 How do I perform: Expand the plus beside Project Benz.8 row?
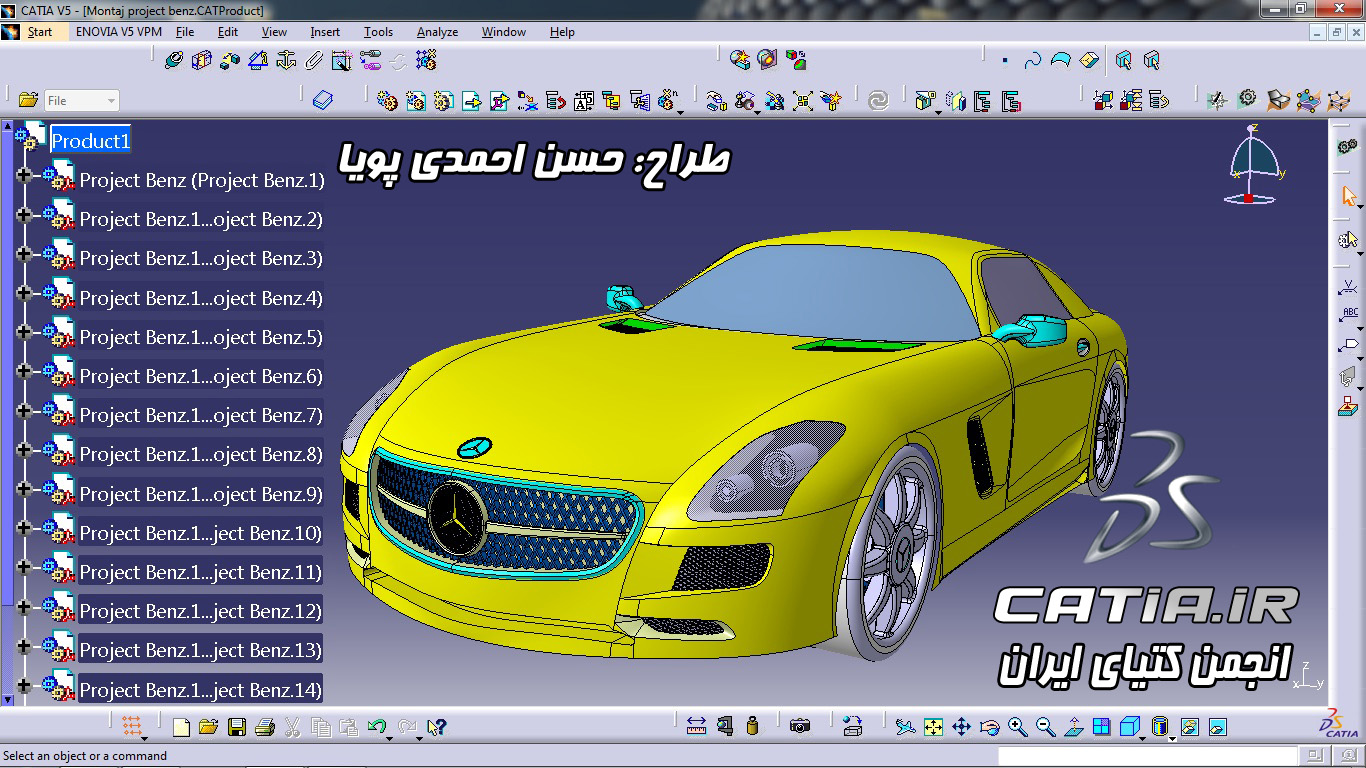pyautogui.click(x=24, y=450)
